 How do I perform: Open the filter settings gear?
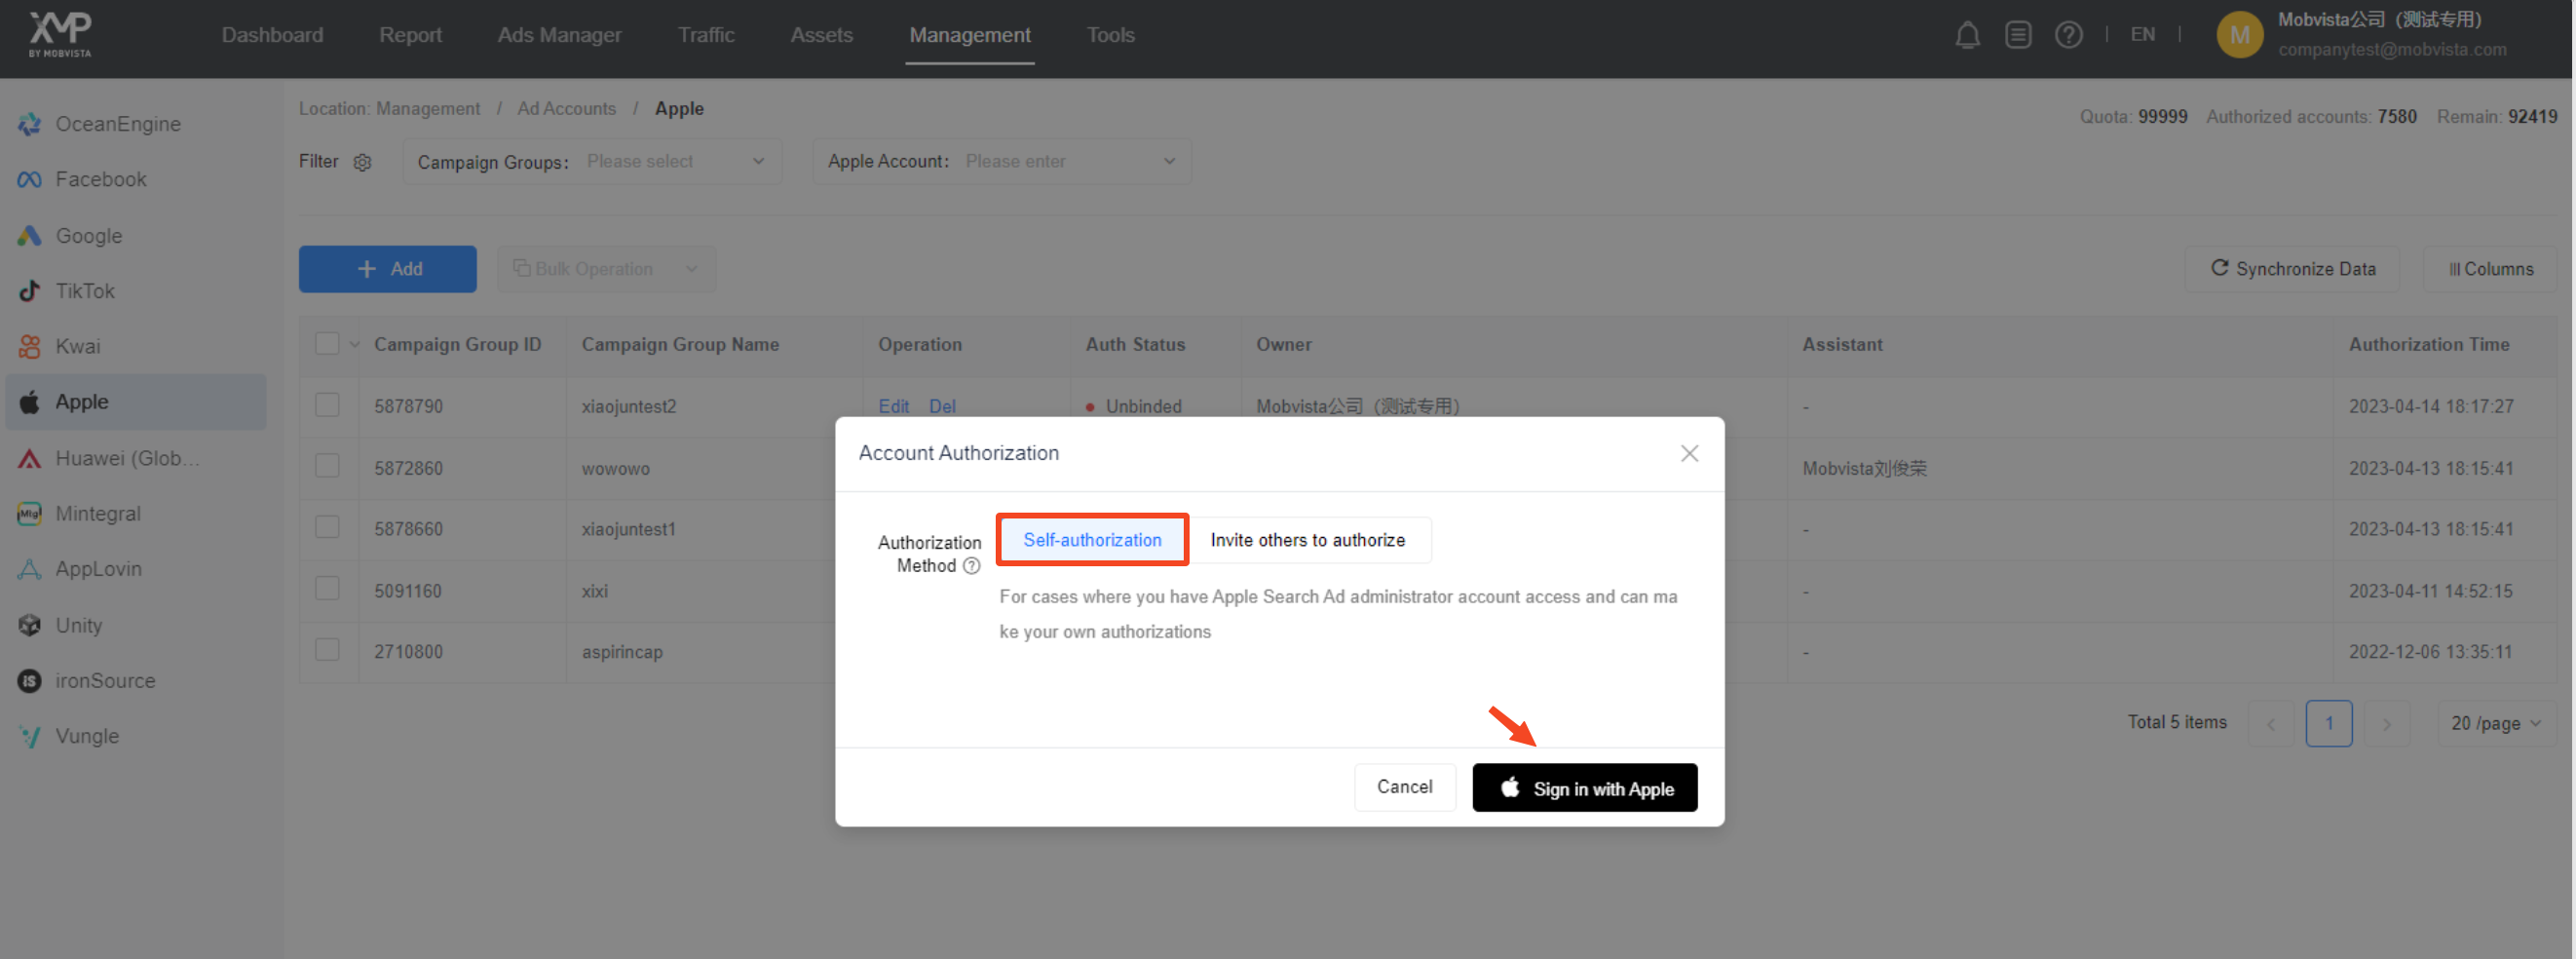362,161
